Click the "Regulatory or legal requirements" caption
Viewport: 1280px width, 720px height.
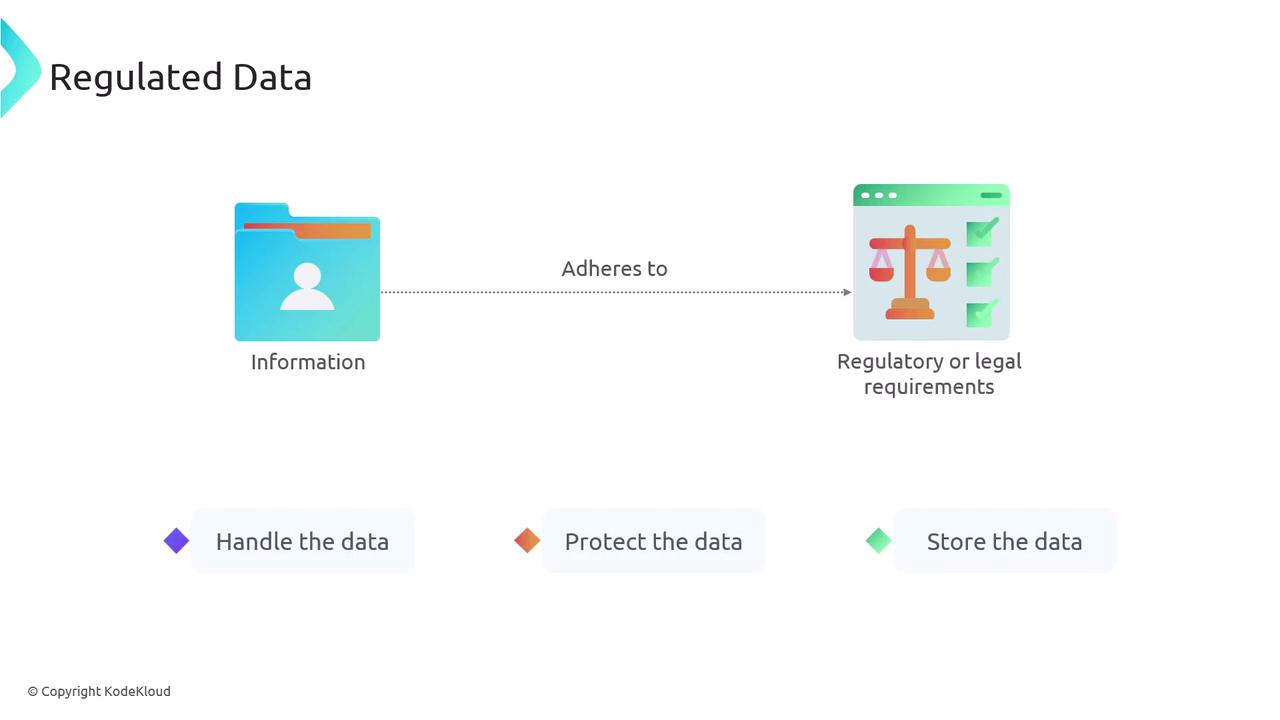pos(929,374)
